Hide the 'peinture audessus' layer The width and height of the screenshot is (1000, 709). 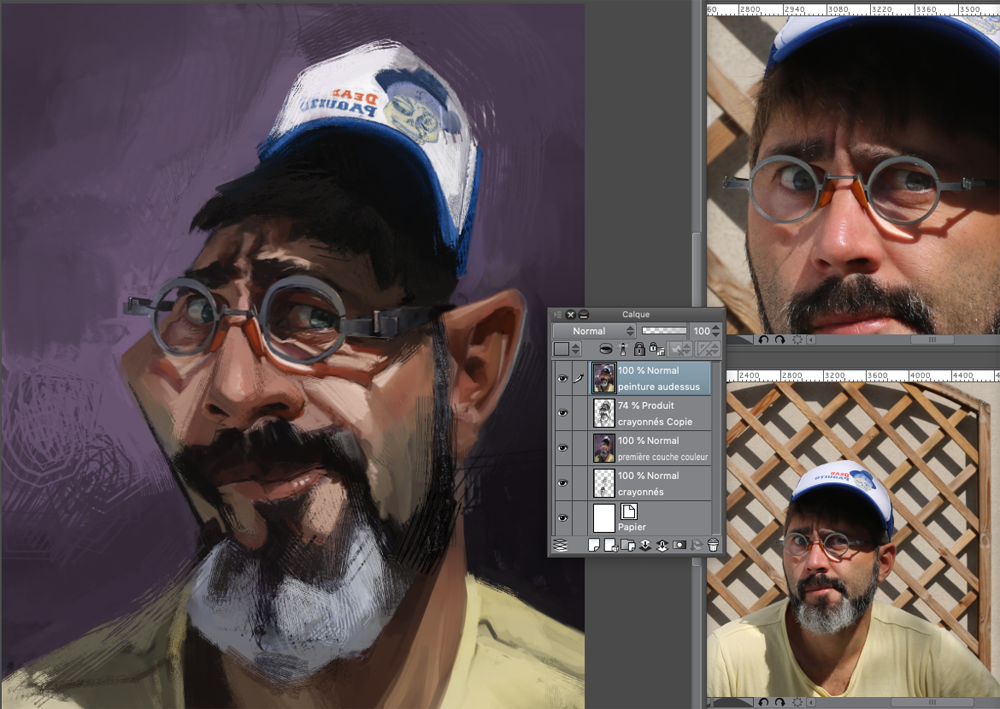coord(560,378)
